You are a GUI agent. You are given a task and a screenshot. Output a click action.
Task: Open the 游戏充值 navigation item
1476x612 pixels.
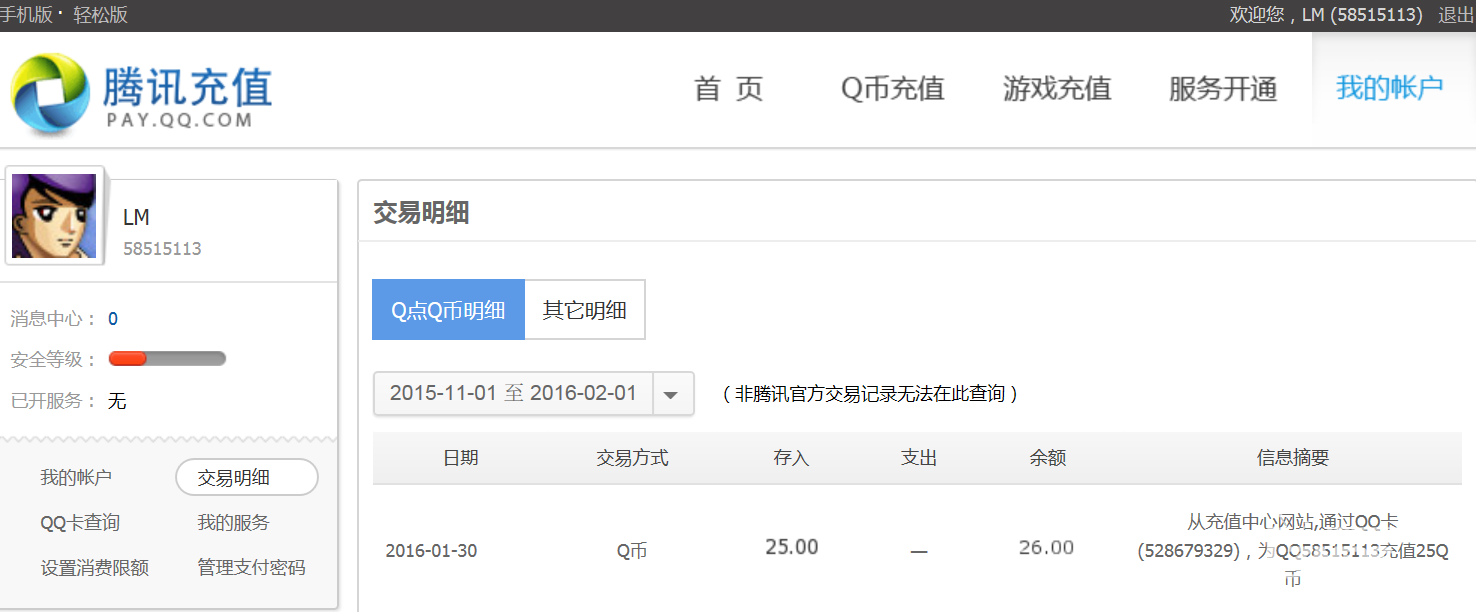(1057, 89)
